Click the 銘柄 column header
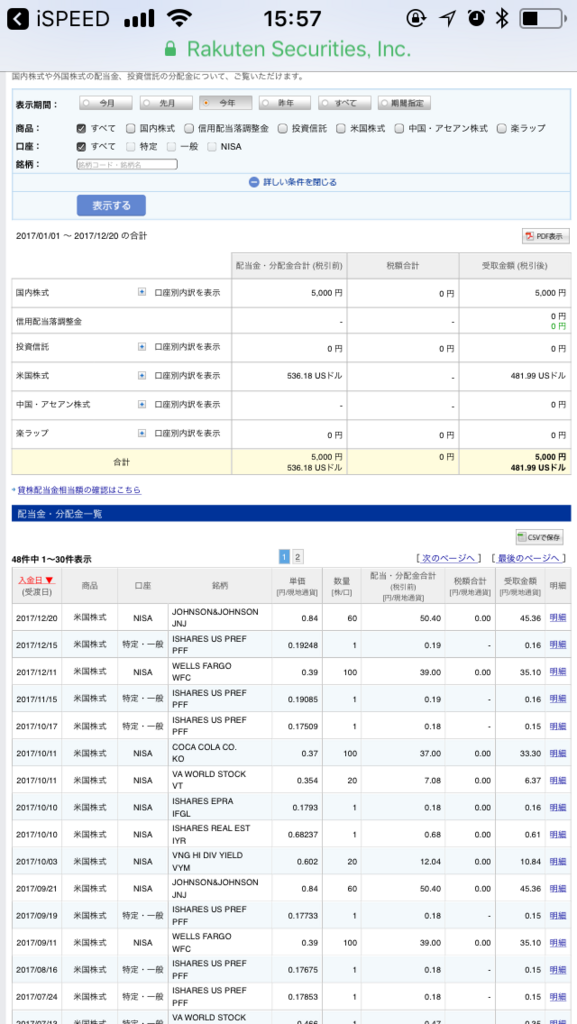 point(220,586)
